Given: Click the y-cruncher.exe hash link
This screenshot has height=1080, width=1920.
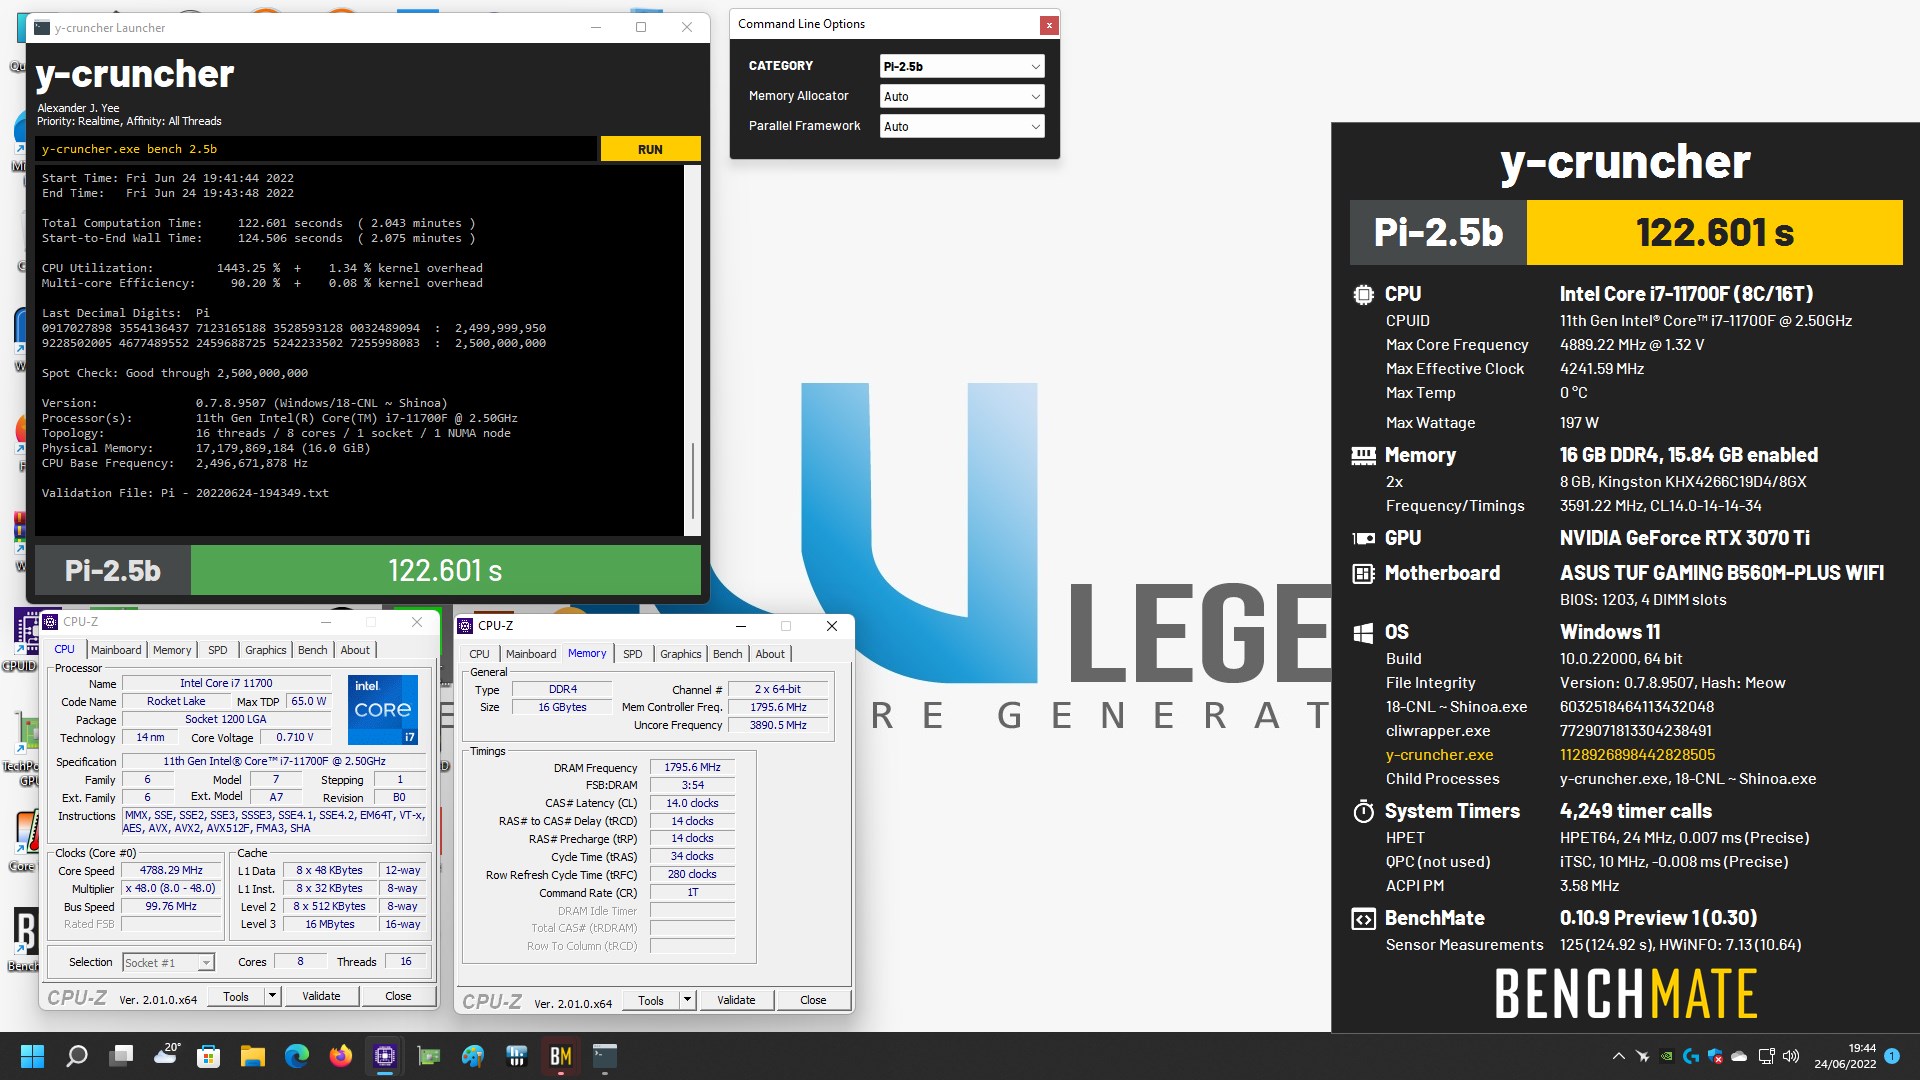Looking at the screenshot, I should coord(1637,755).
